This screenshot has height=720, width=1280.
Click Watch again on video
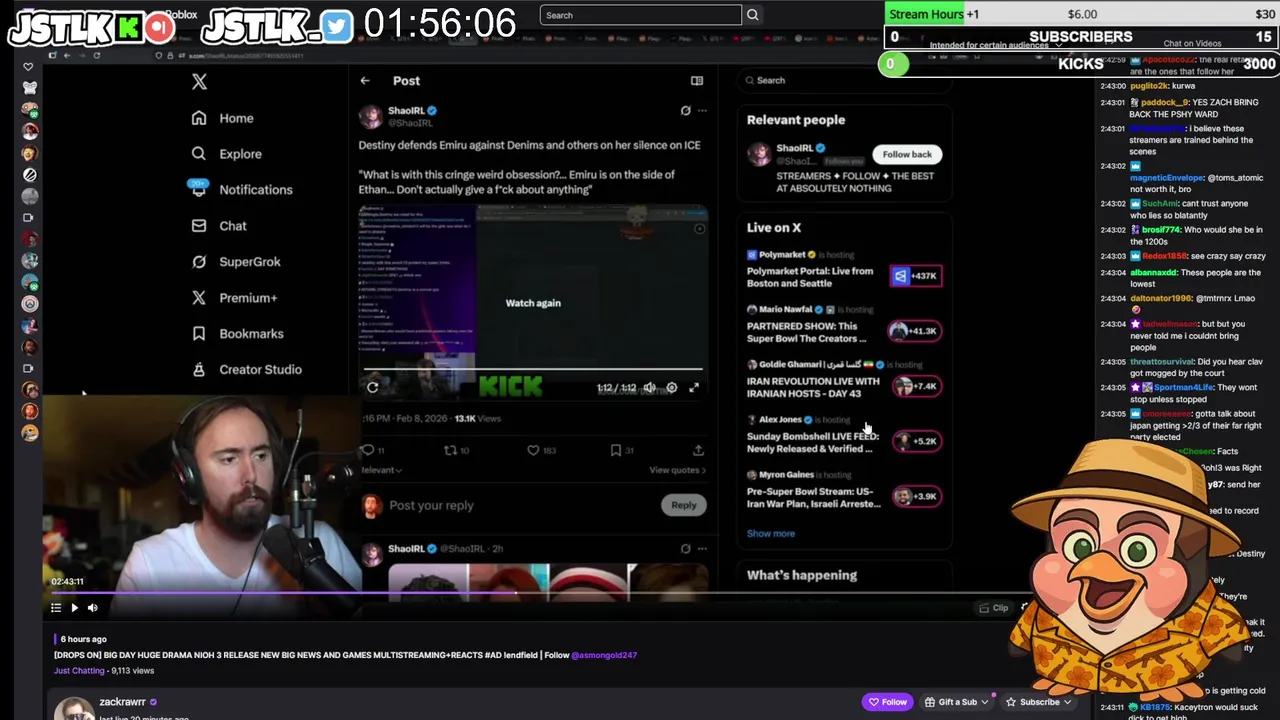coord(533,303)
